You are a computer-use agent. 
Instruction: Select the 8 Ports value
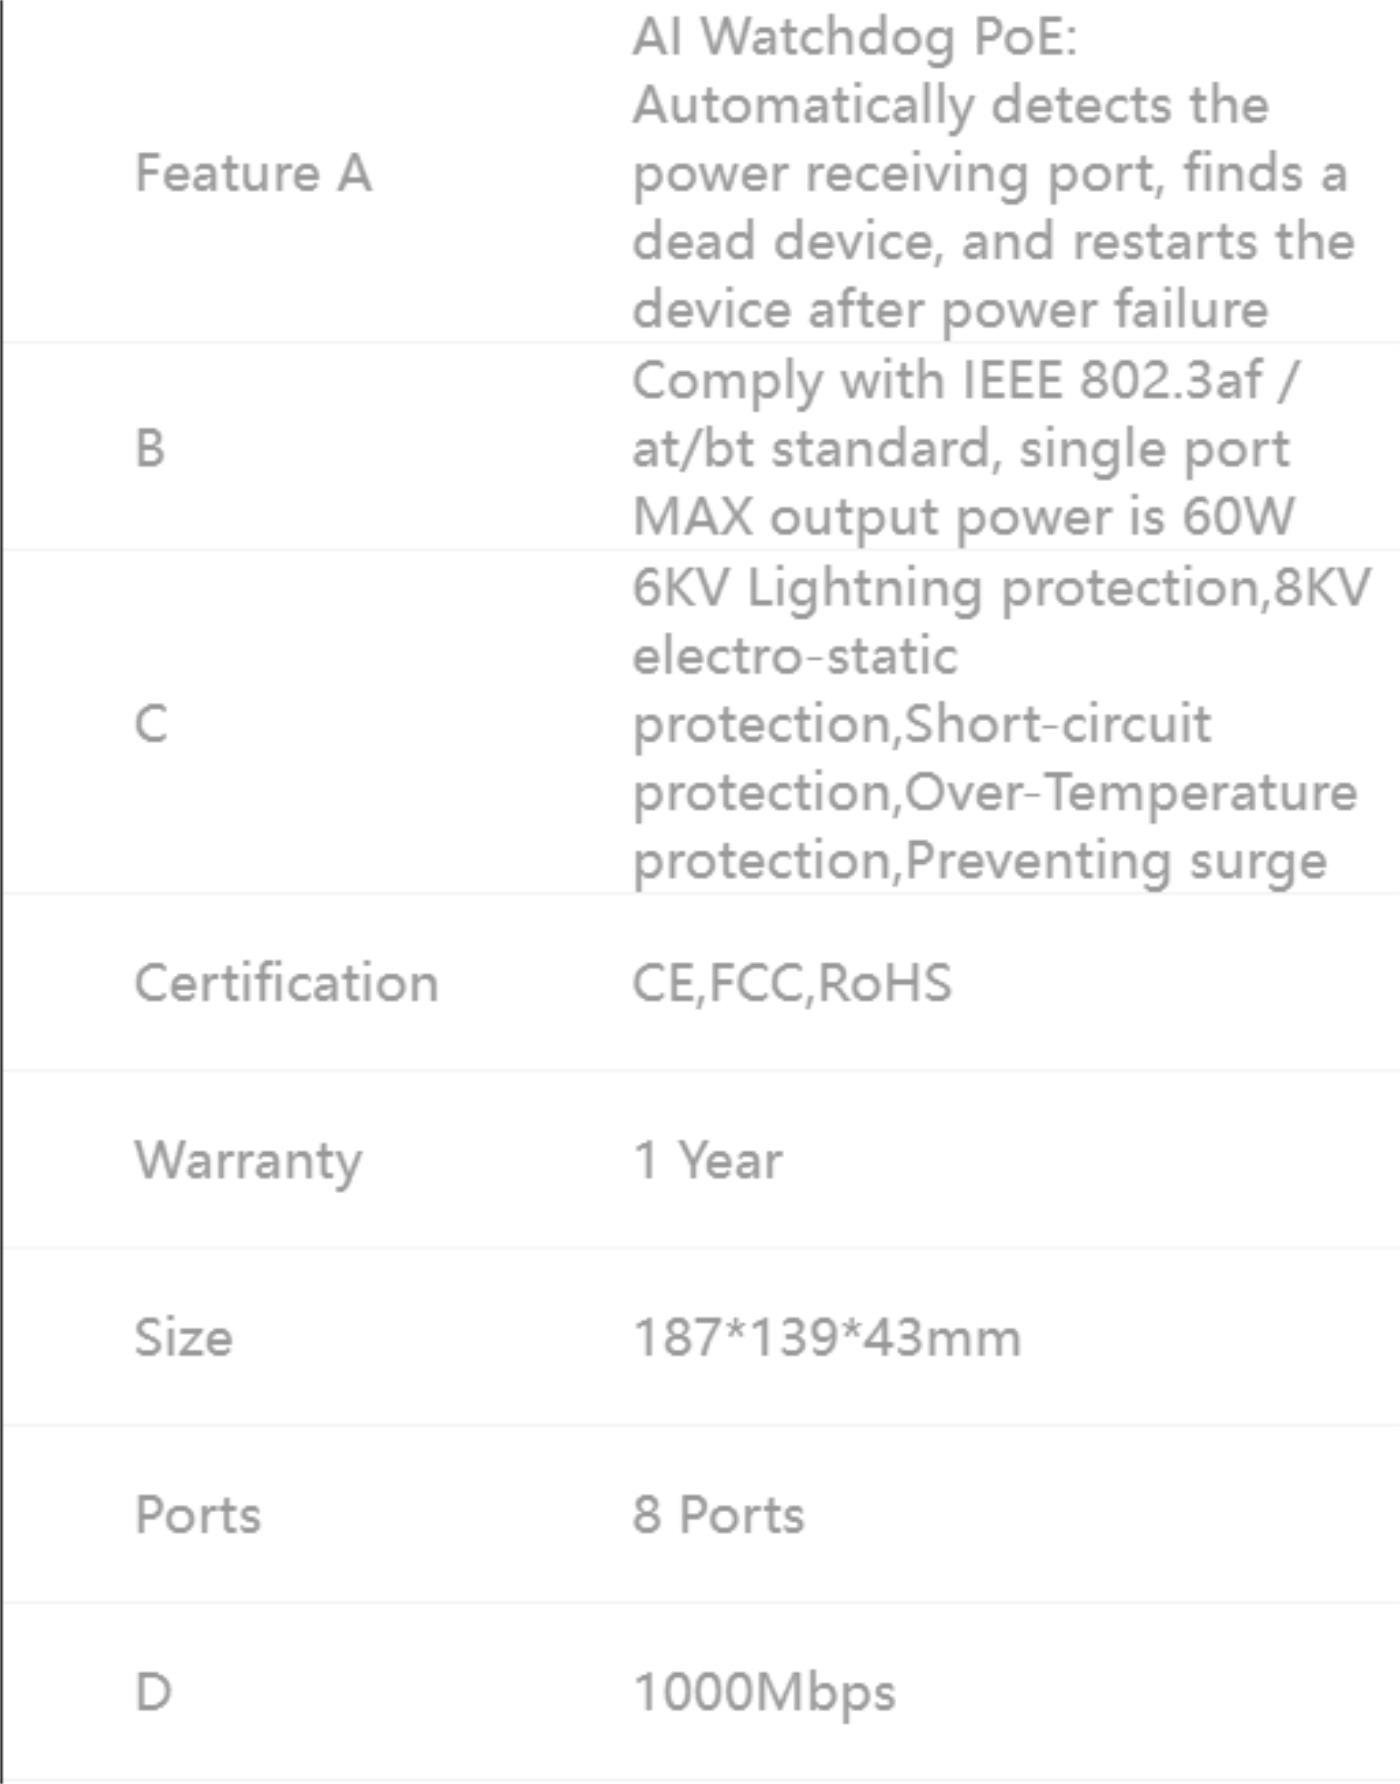[x=719, y=1515]
